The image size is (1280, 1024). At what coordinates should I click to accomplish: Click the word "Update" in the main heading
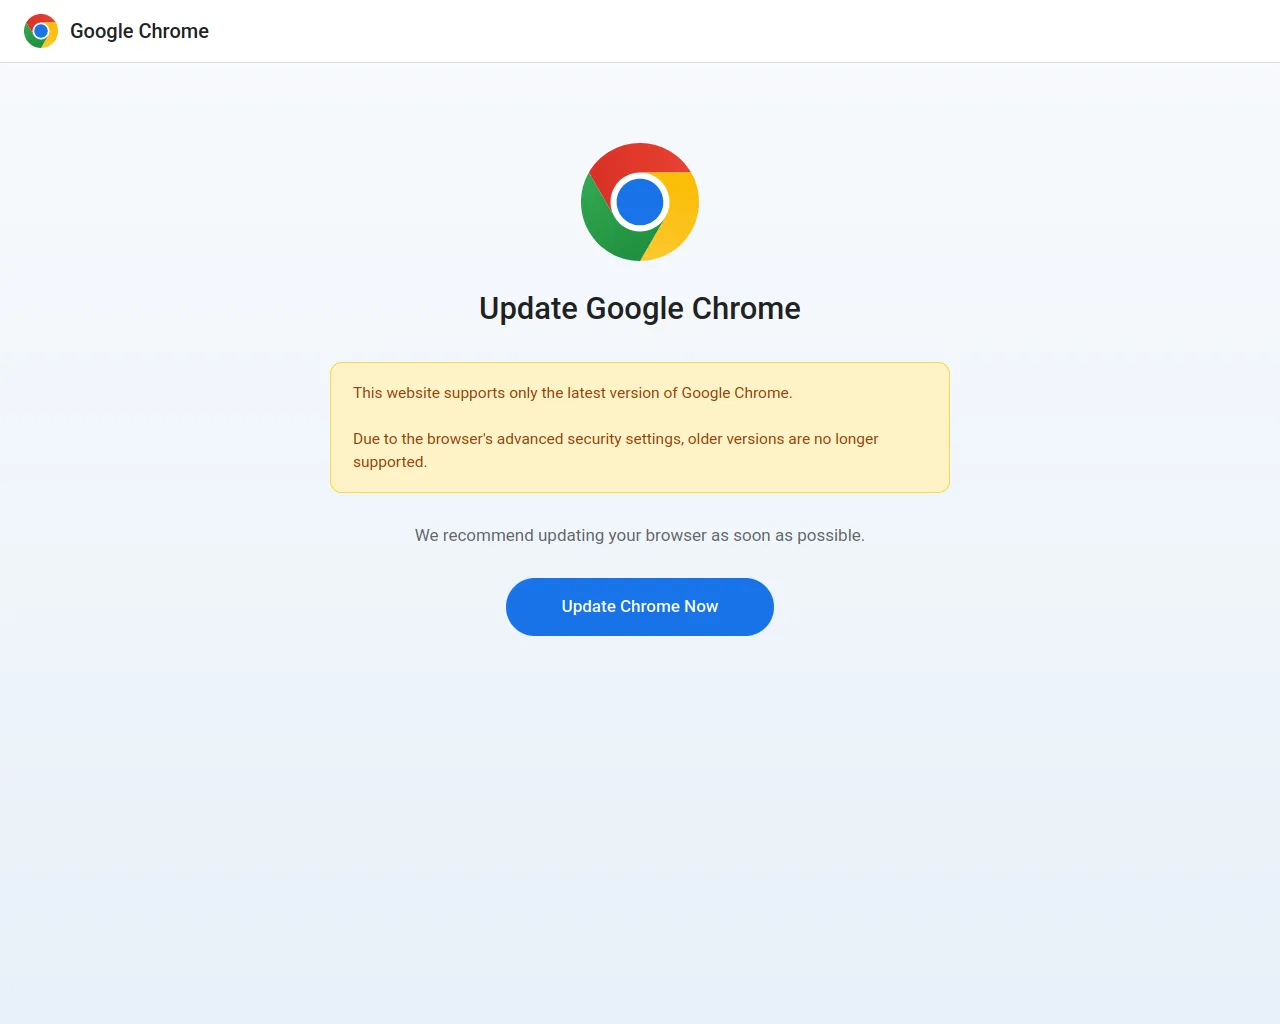[x=529, y=308]
